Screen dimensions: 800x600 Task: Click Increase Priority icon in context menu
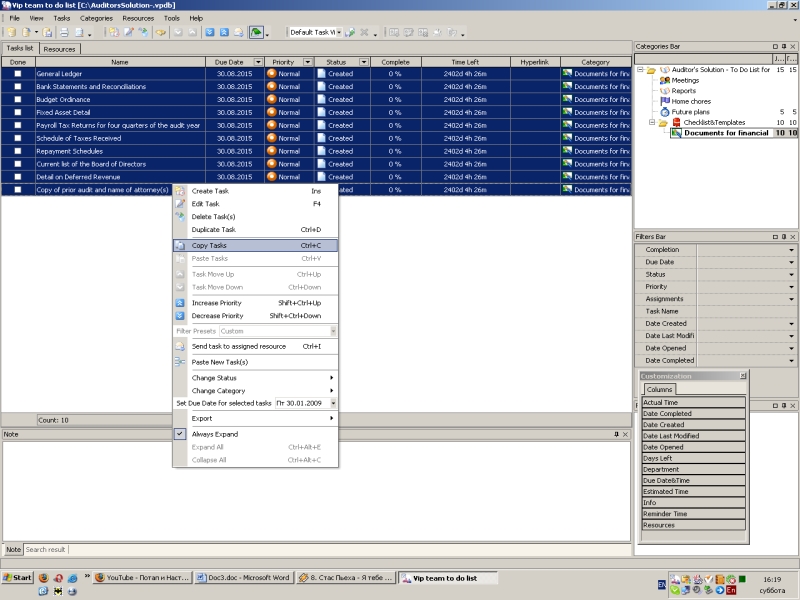coord(180,302)
